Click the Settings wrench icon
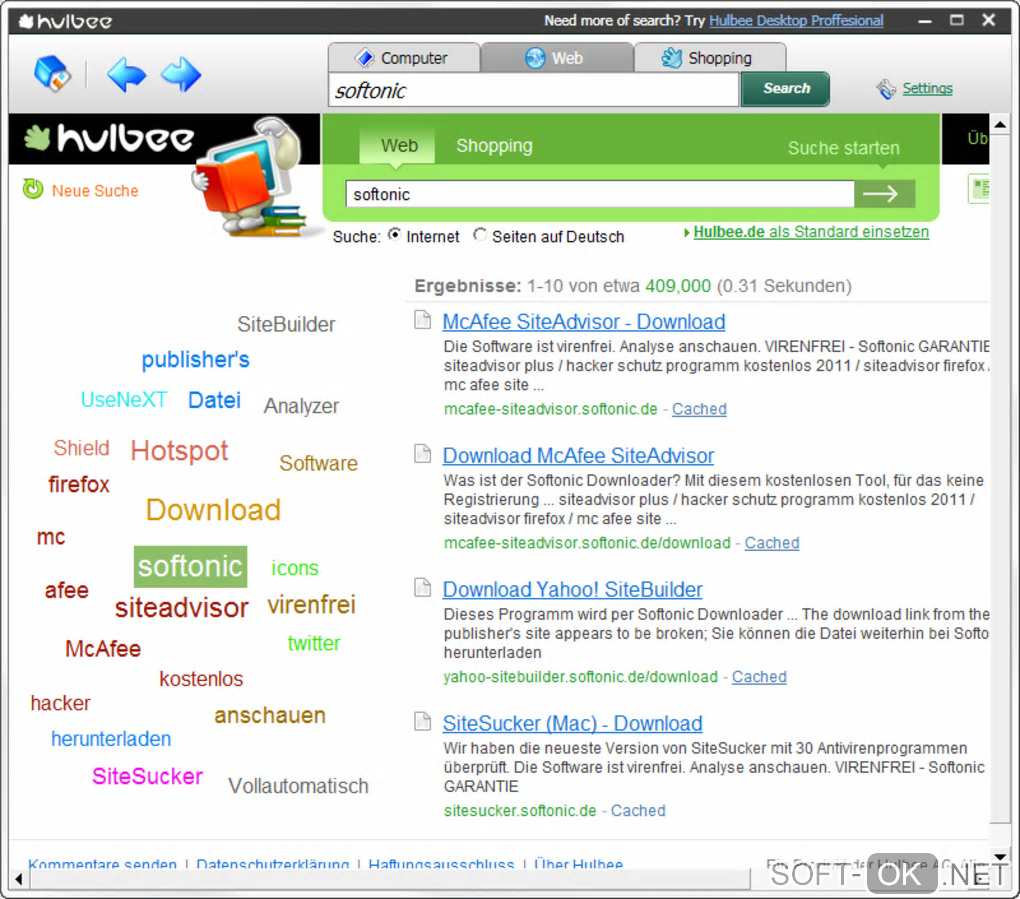Image resolution: width=1020 pixels, height=899 pixels. 885,89
